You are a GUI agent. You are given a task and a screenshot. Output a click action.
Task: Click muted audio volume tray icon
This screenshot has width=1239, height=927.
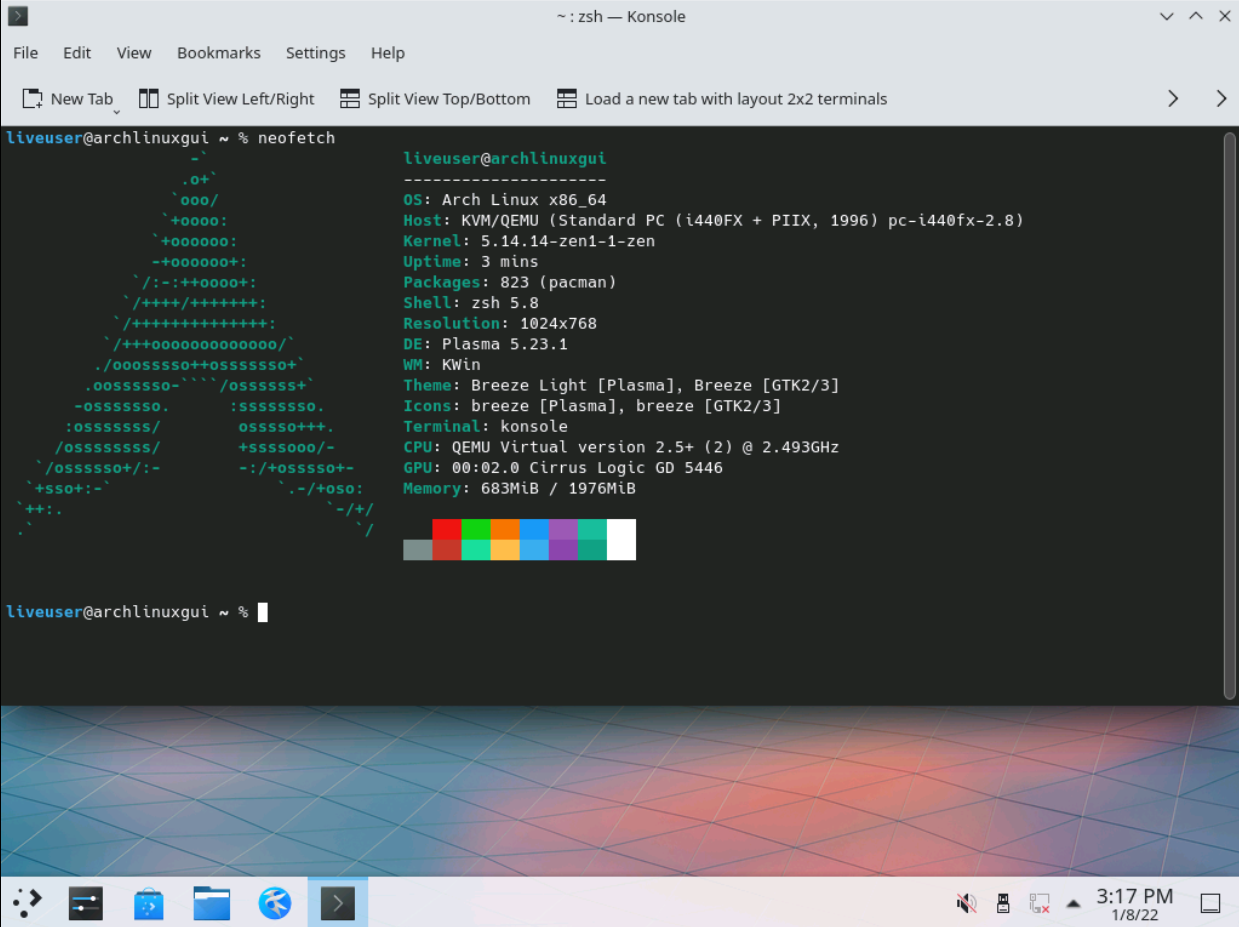(966, 904)
